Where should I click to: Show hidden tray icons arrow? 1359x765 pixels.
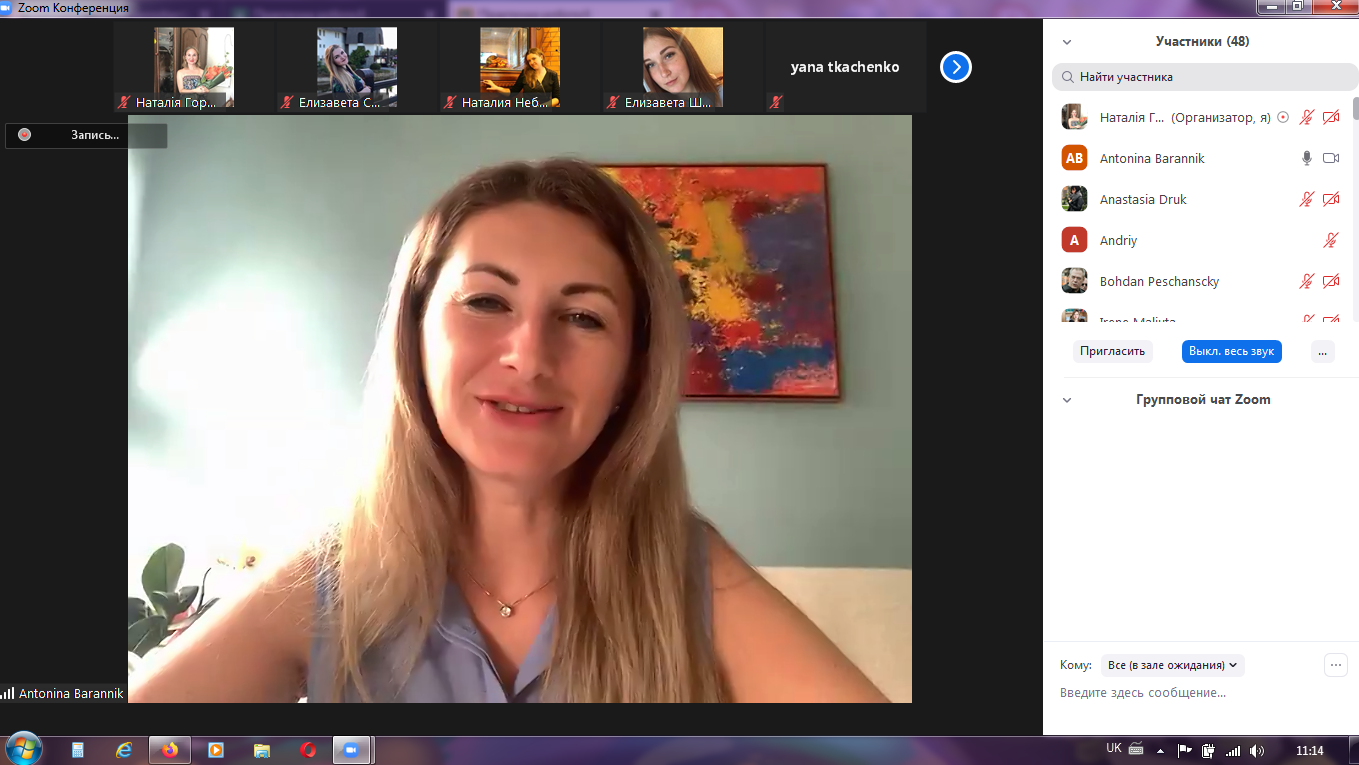pos(1161,750)
